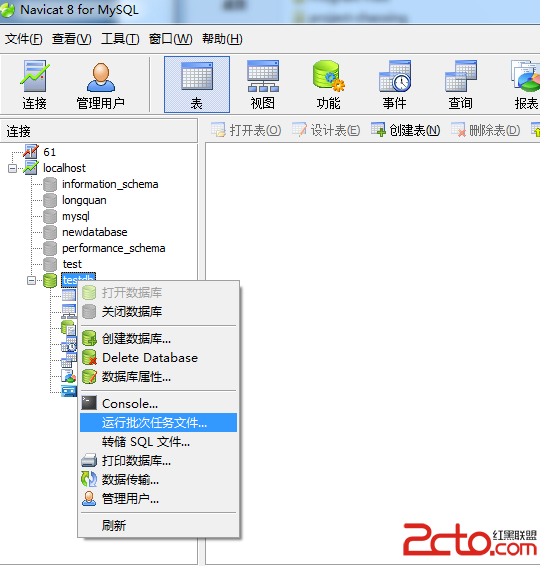
Task: Choose 转储 SQL 文件... menu entry
Action: pyautogui.click(x=158, y=442)
